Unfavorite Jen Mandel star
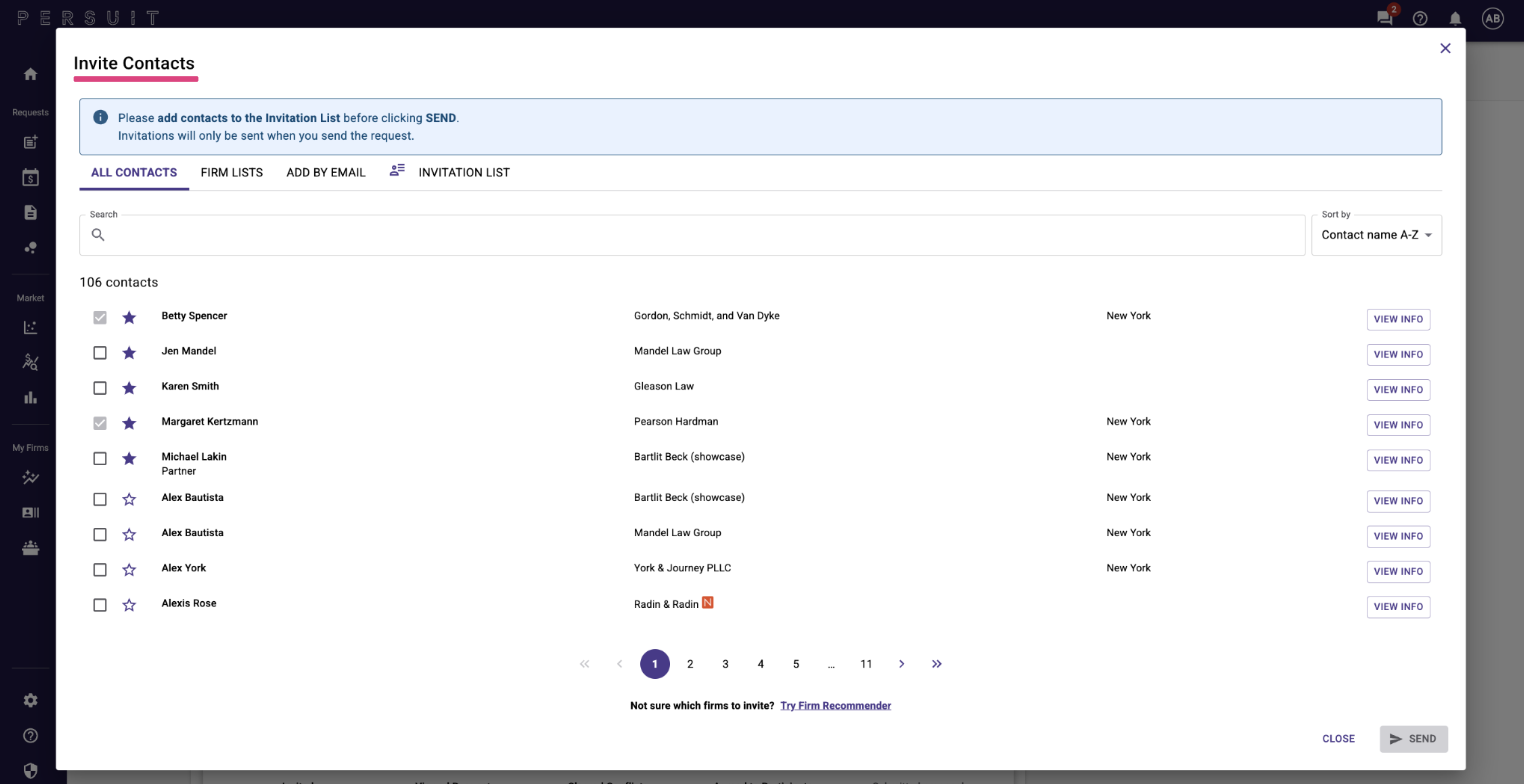This screenshot has width=1524, height=784. tap(129, 353)
